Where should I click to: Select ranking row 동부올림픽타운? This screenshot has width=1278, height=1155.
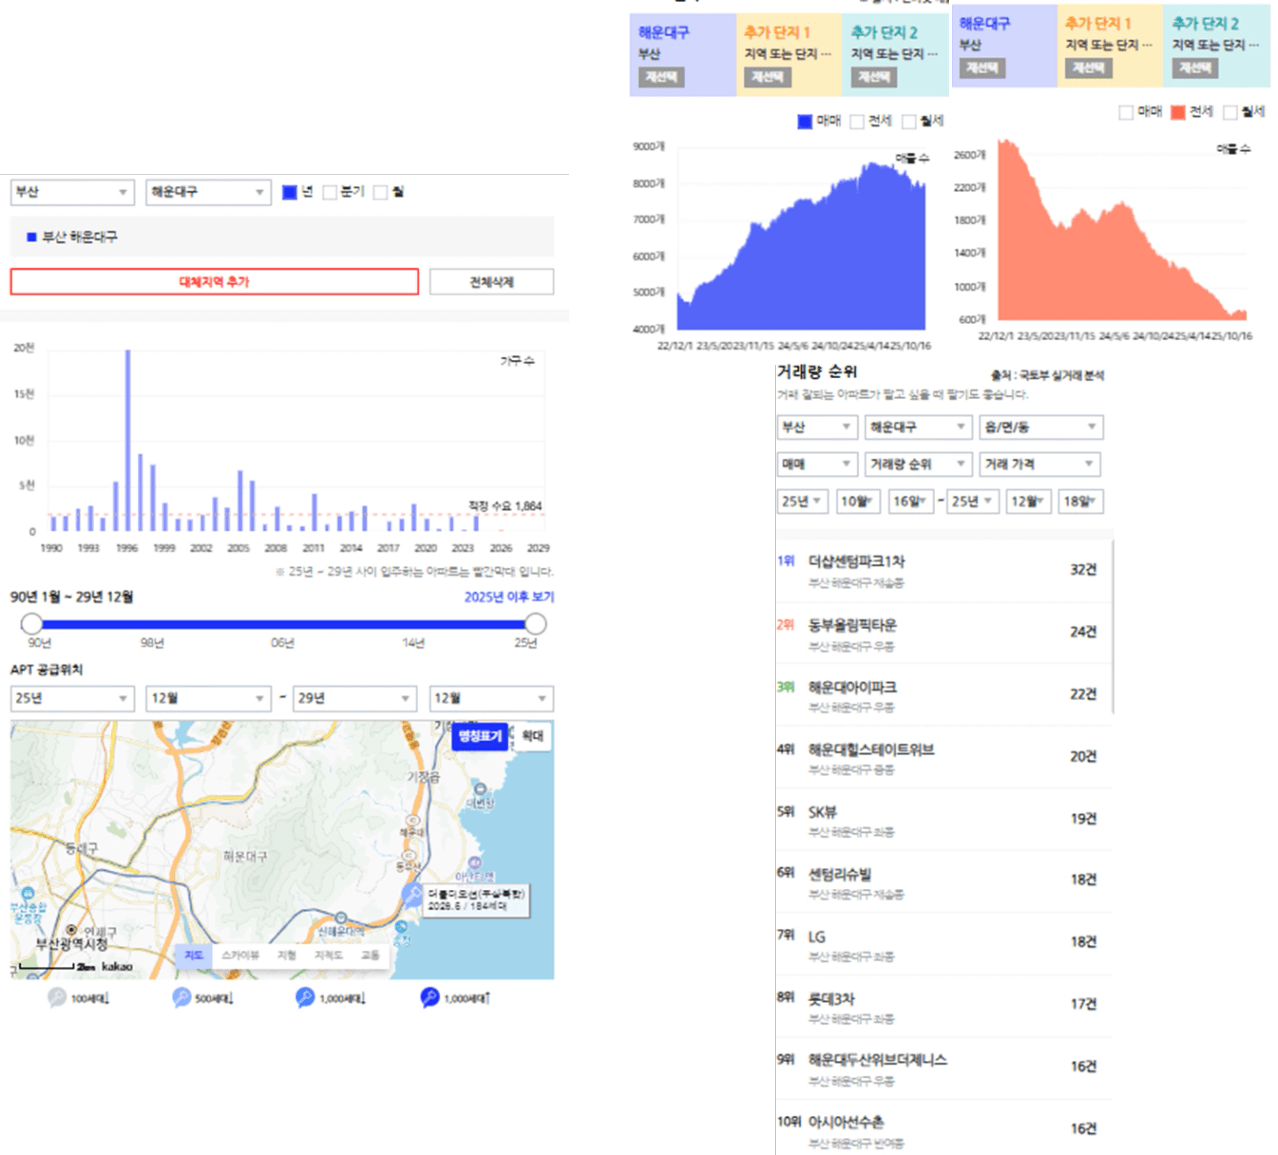(943, 634)
